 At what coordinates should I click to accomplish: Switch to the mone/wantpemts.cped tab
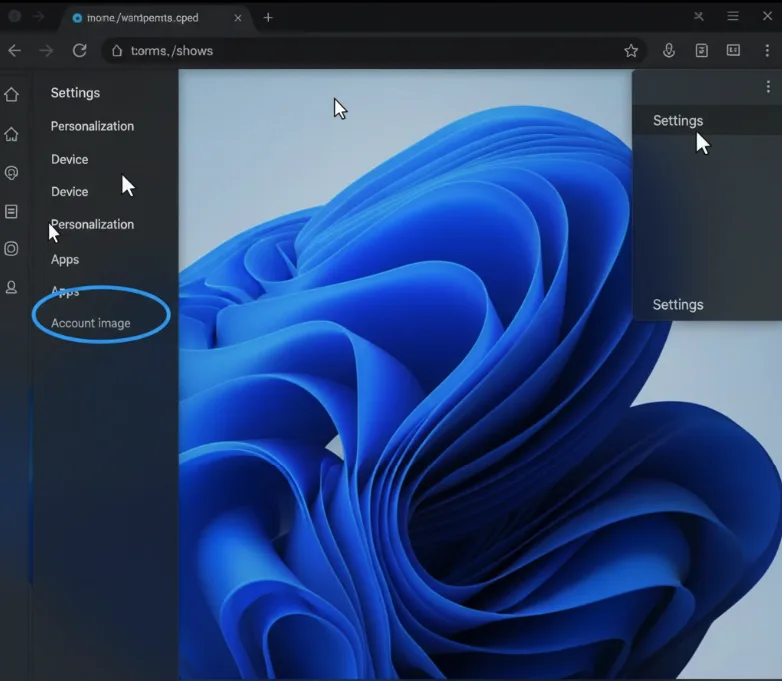[x=142, y=18]
